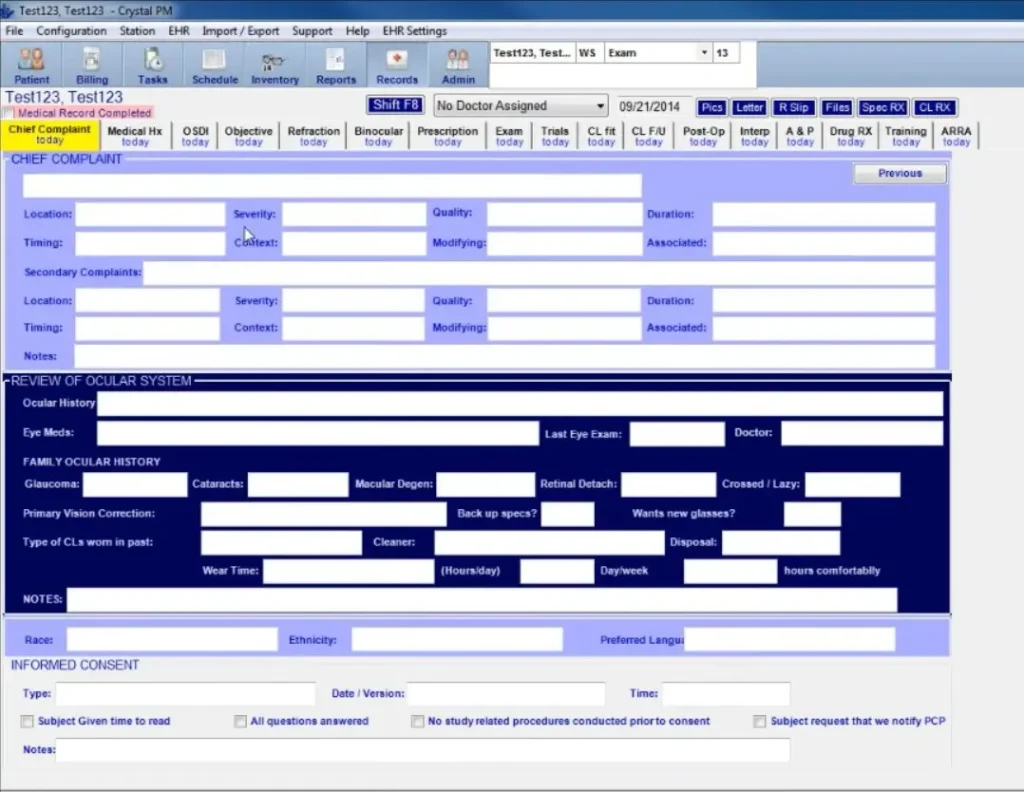Screen dimensions: 1024x792
Task: Click the Ocular History input field
Action: pos(520,403)
